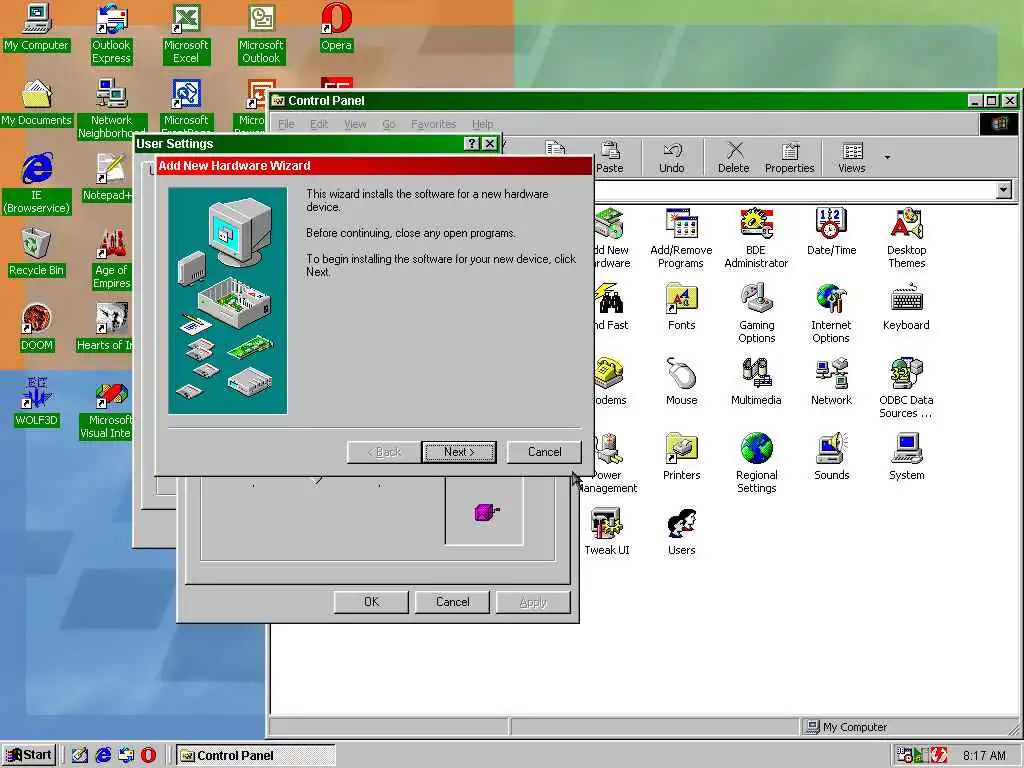Click Next in Add New Hardware Wizard

tap(459, 452)
